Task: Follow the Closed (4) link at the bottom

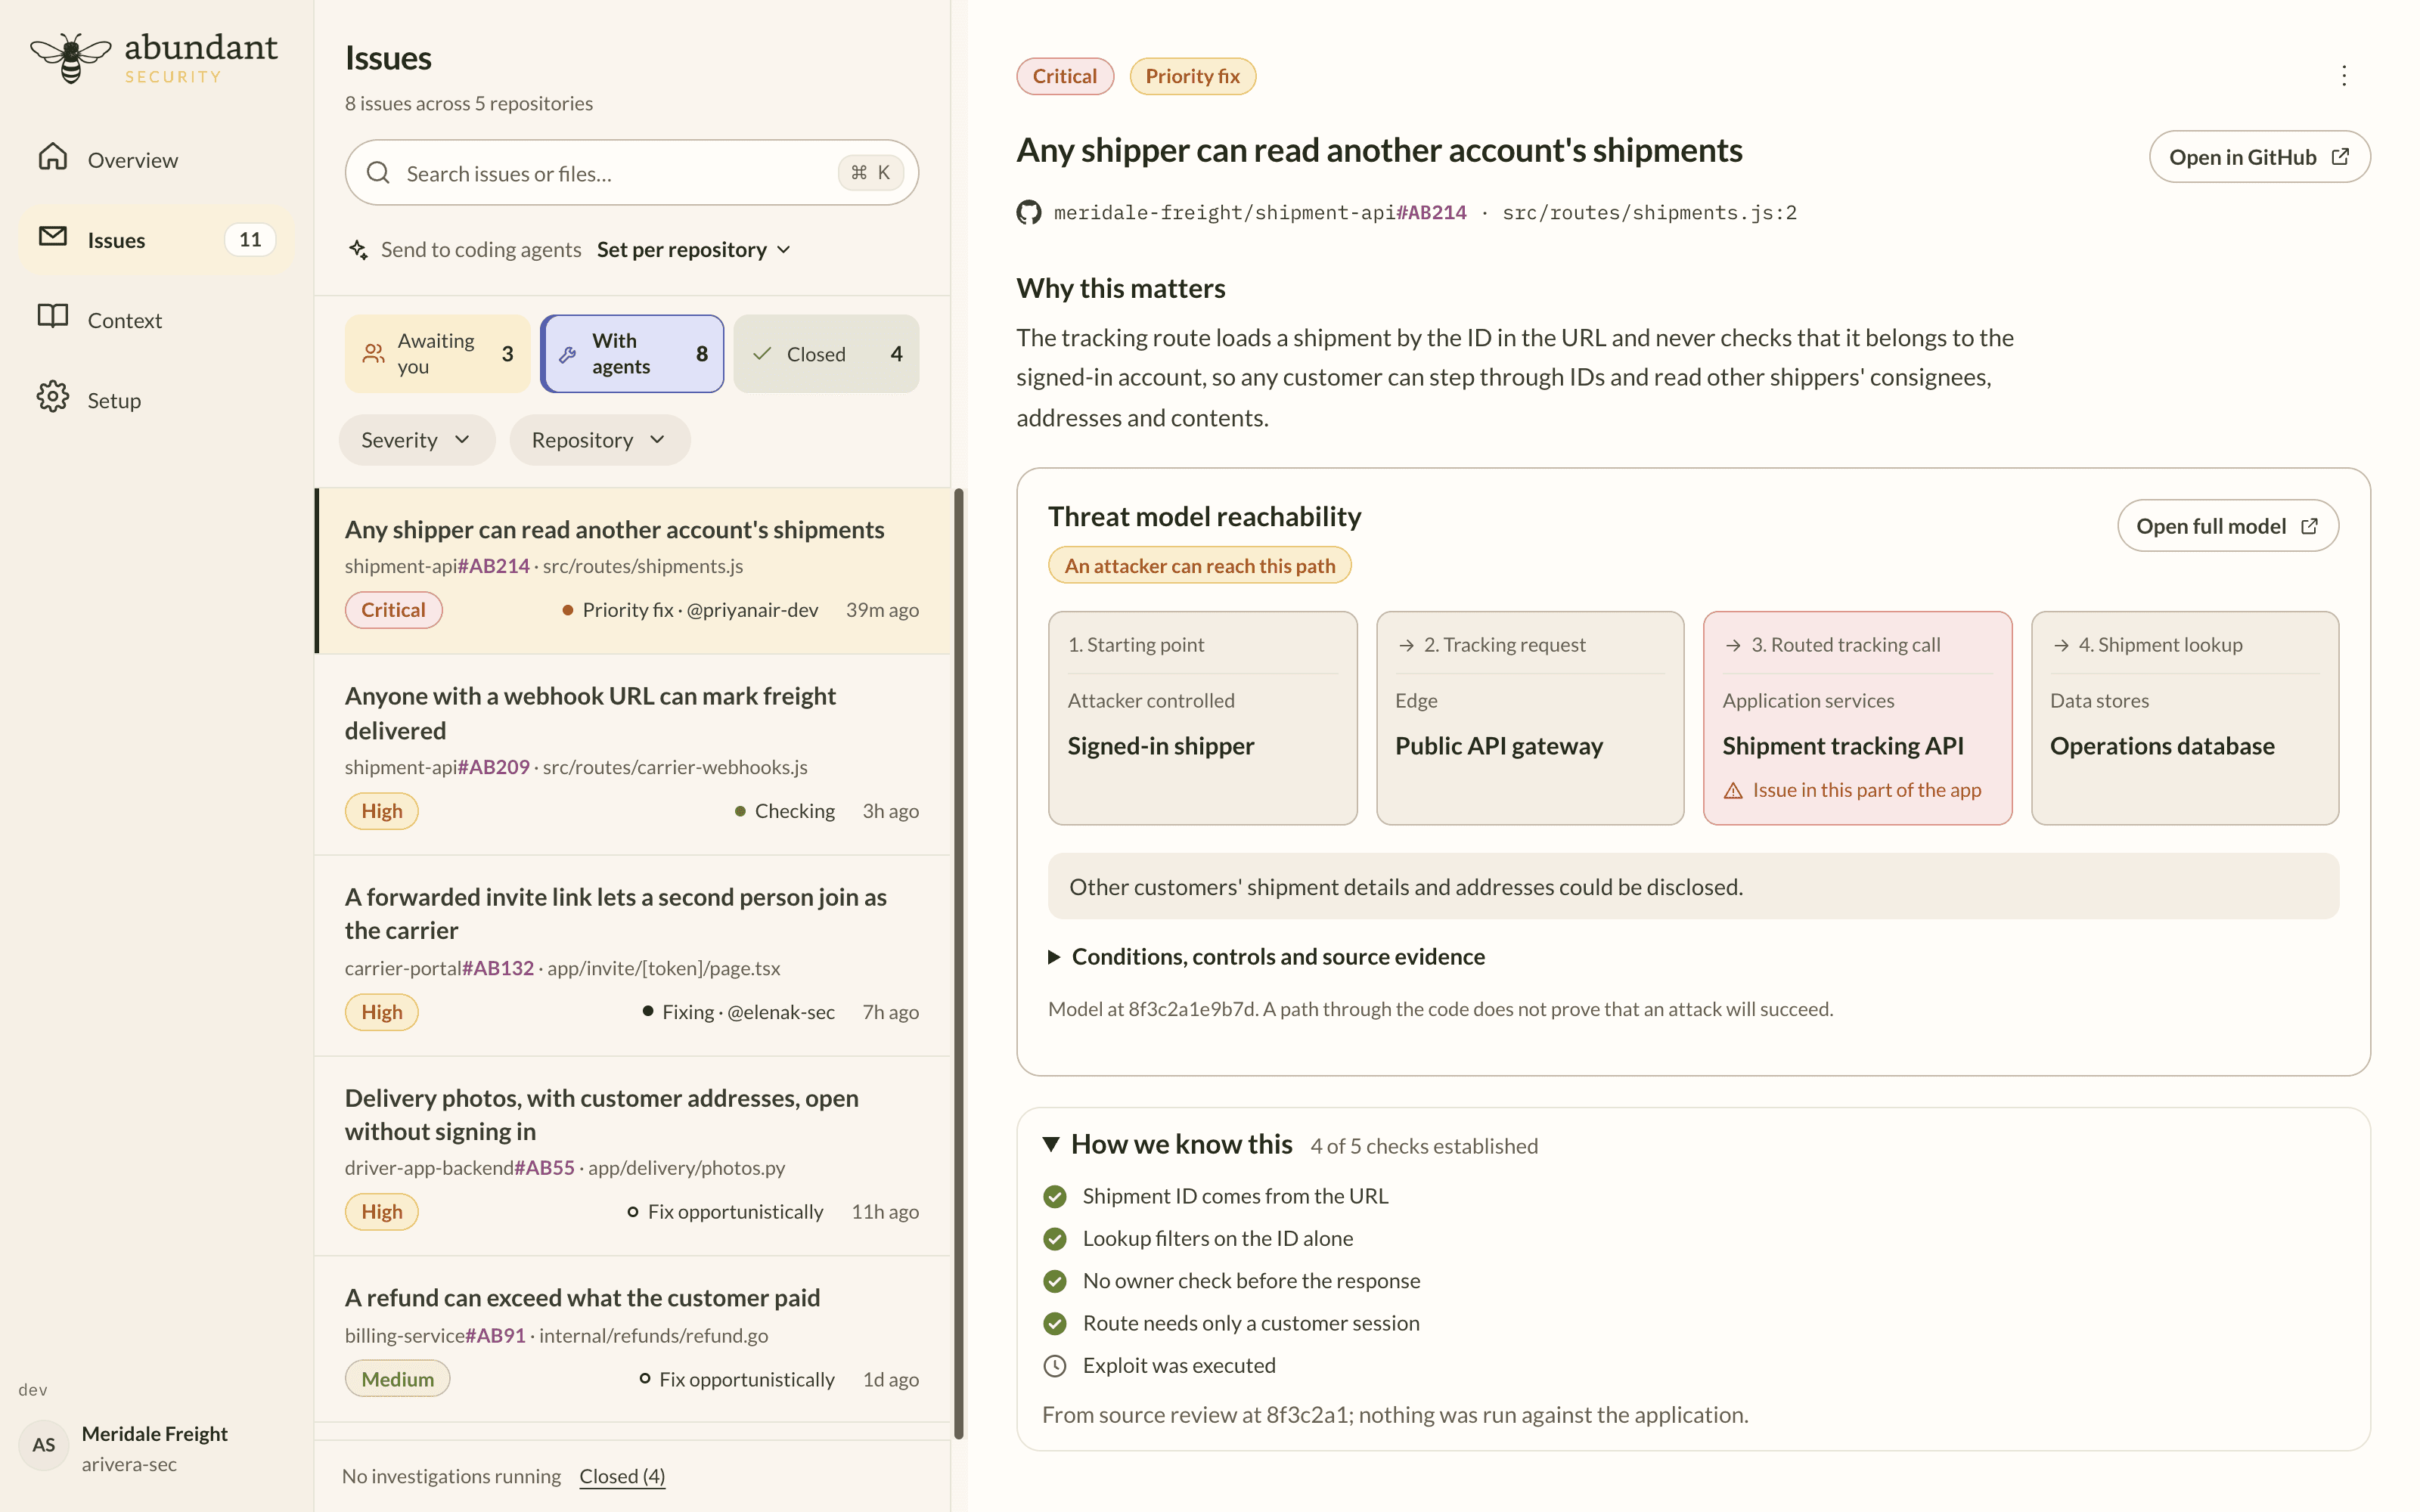Action: pyautogui.click(x=622, y=1476)
